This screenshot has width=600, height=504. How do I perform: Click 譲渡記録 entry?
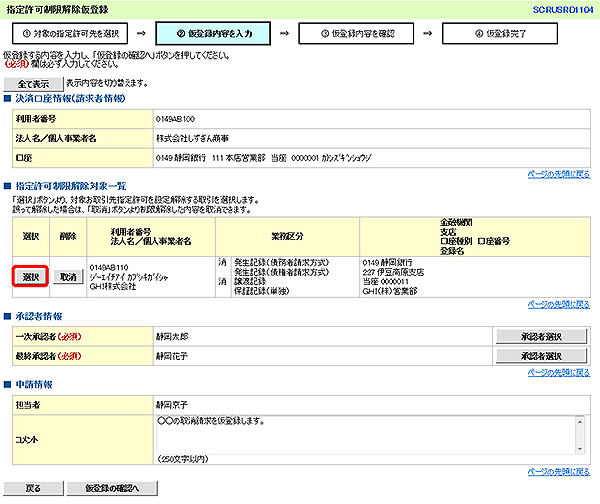pos(250,282)
